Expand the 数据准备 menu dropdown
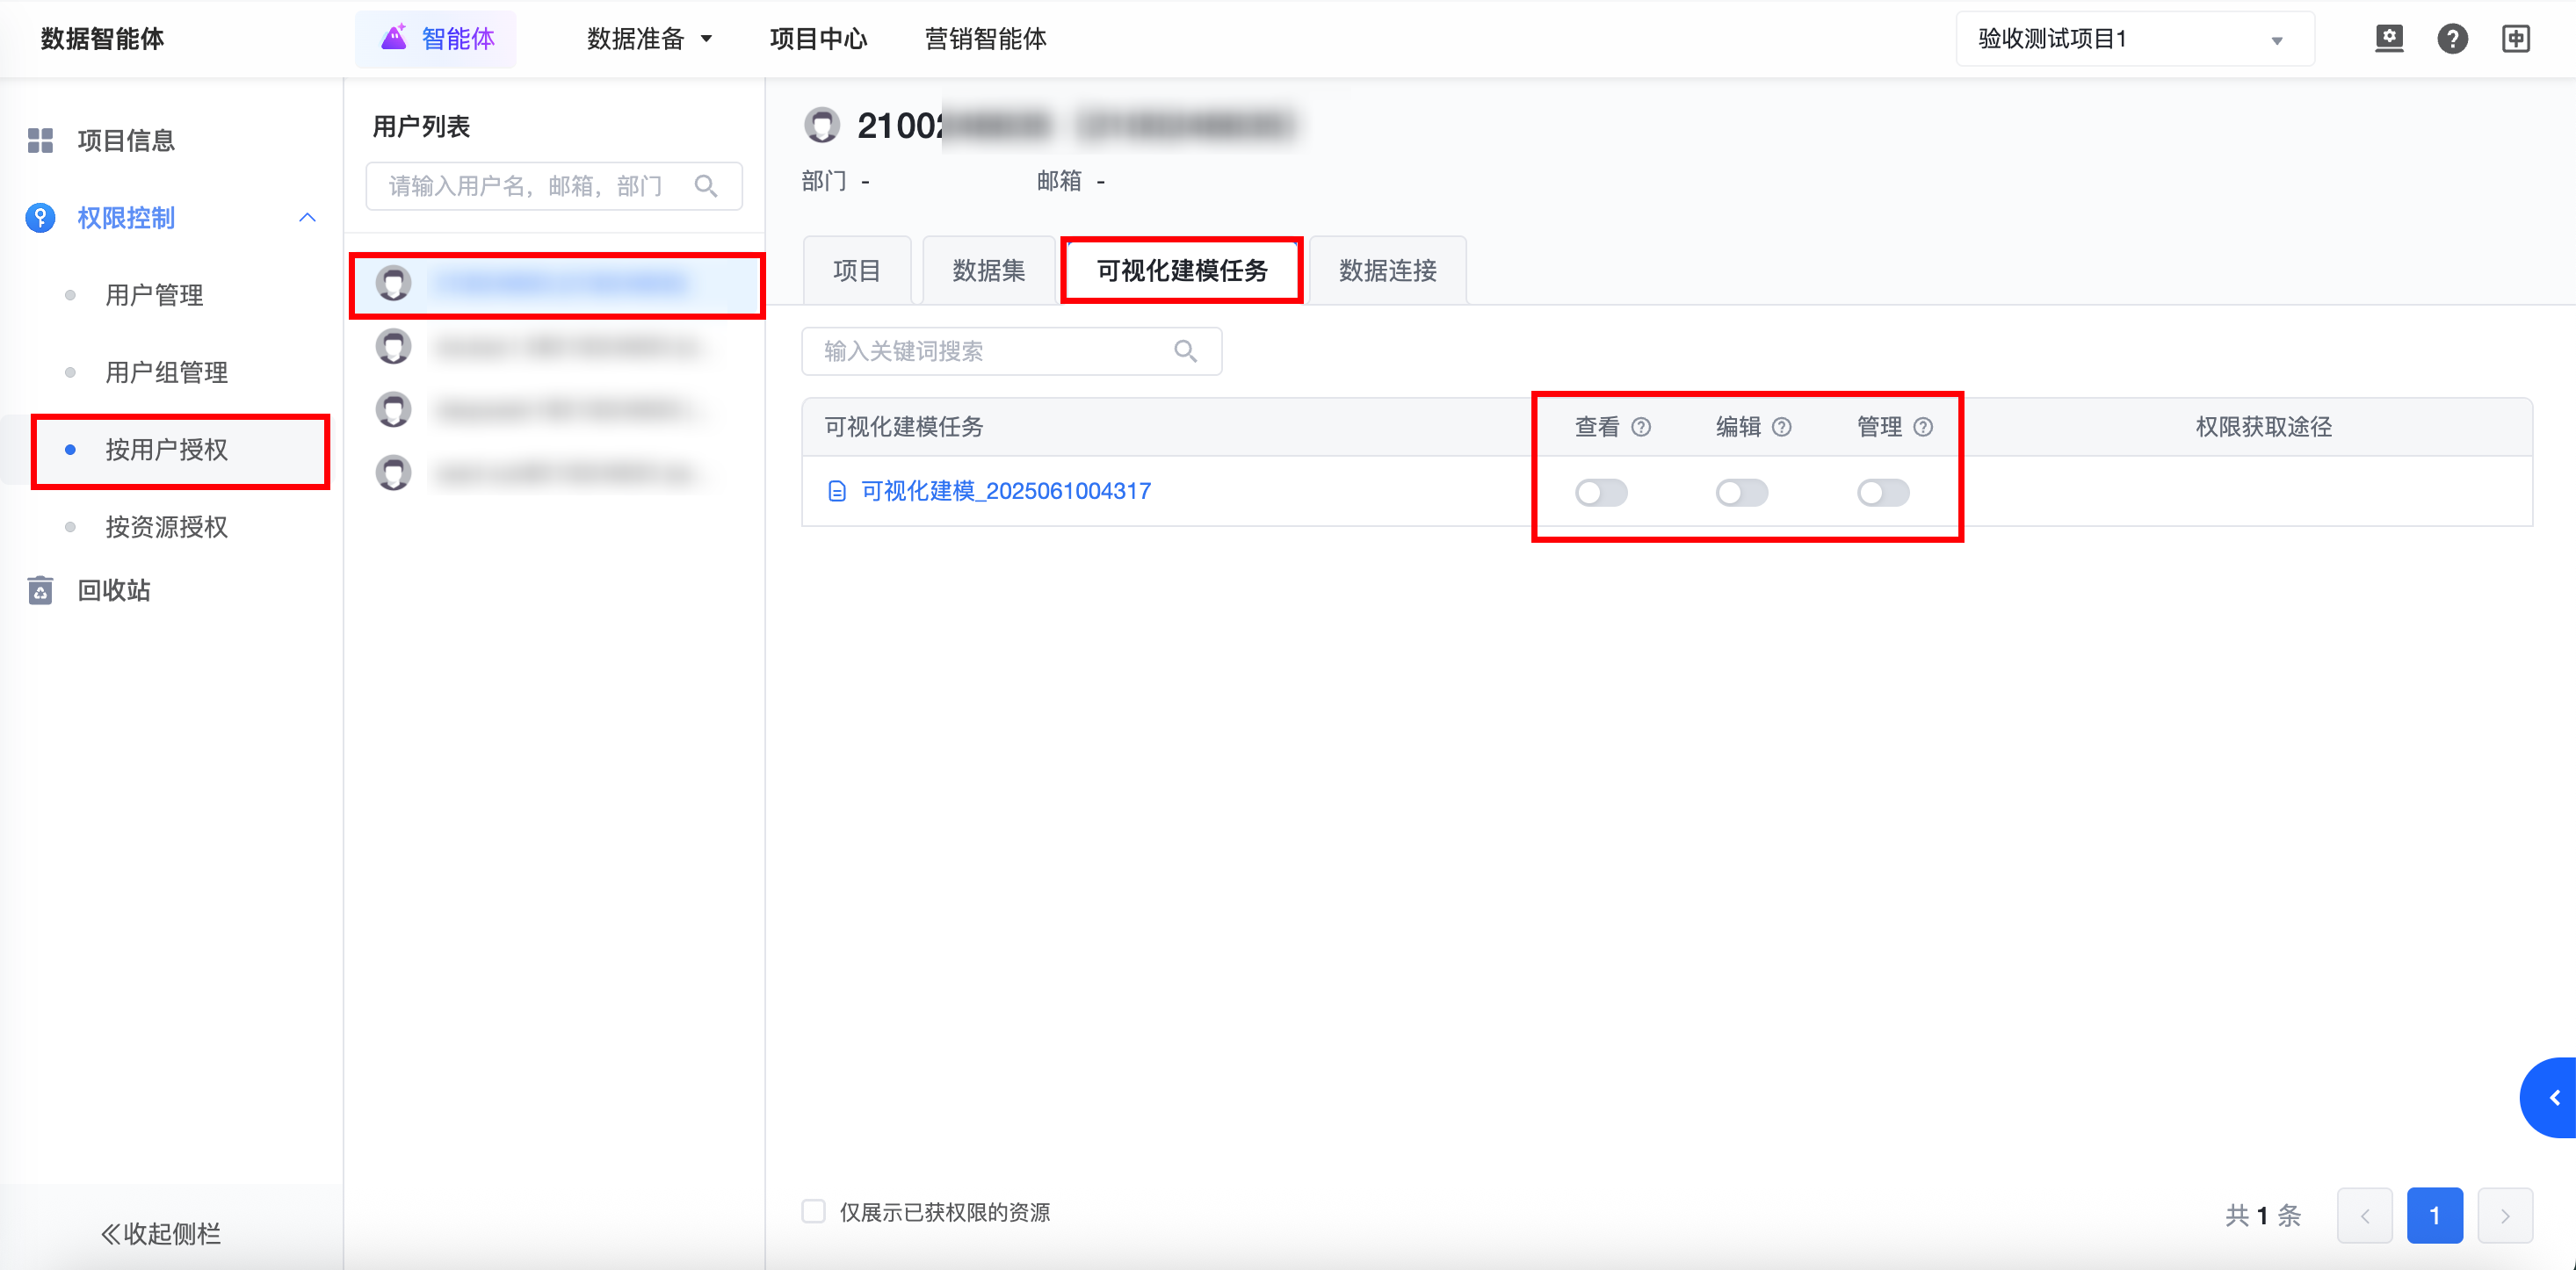 coord(649,39)
